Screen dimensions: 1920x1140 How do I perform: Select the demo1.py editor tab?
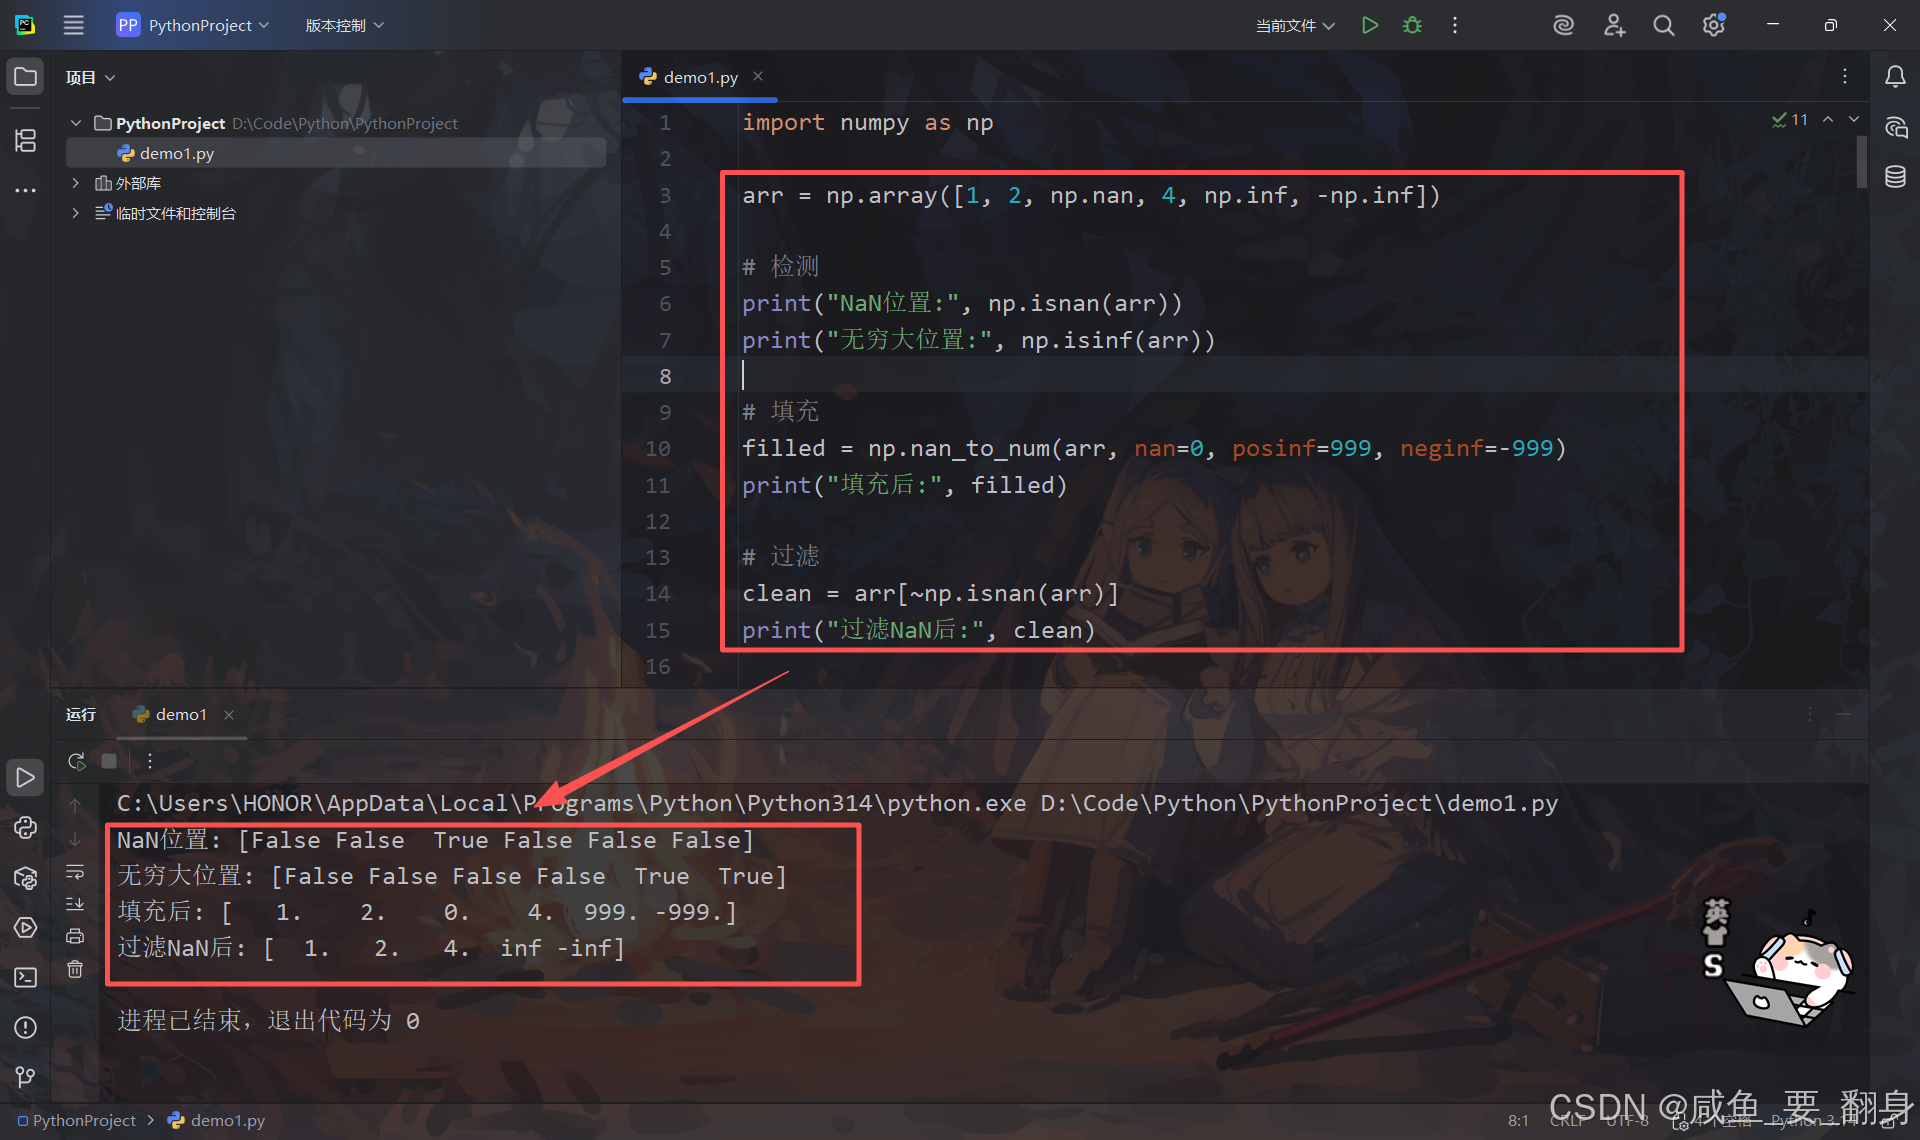[700, 77]
